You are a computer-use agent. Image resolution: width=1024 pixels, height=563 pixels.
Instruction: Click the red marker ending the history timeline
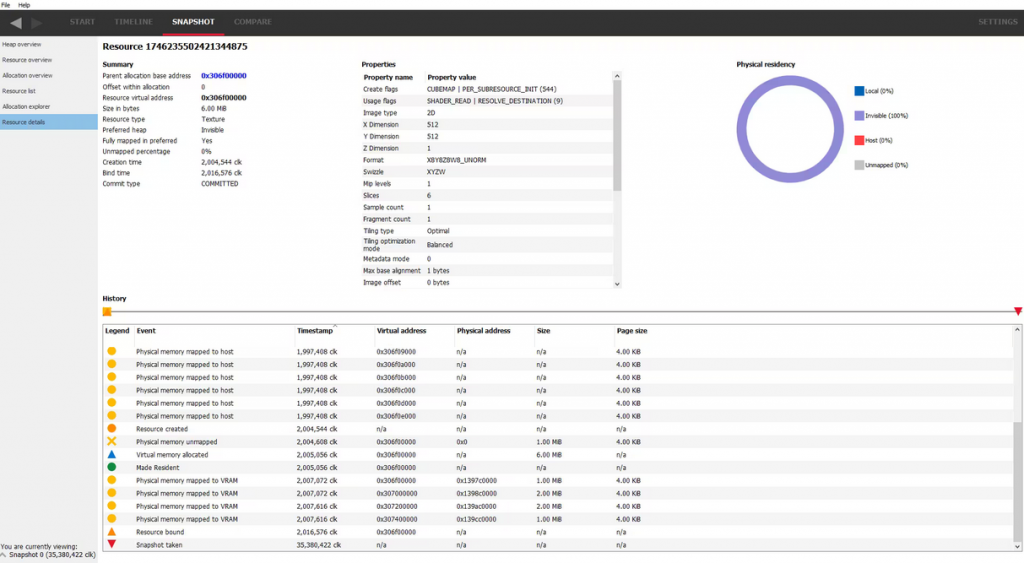coord(1018,311)
